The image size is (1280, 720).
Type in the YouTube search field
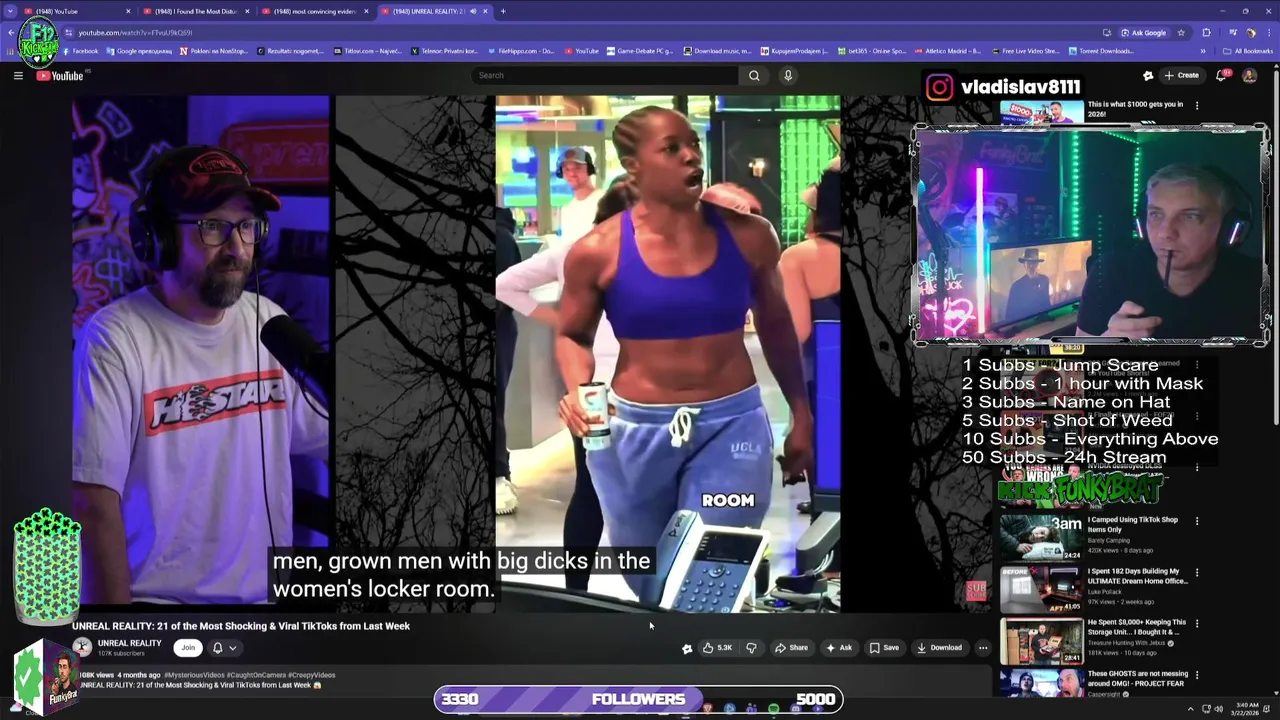pyautogui.click(x=605, y=75)
